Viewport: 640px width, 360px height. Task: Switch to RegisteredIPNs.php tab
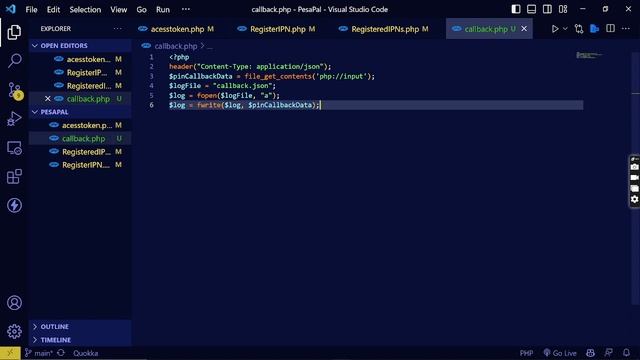pyautogui.click(x=385, y=29)
